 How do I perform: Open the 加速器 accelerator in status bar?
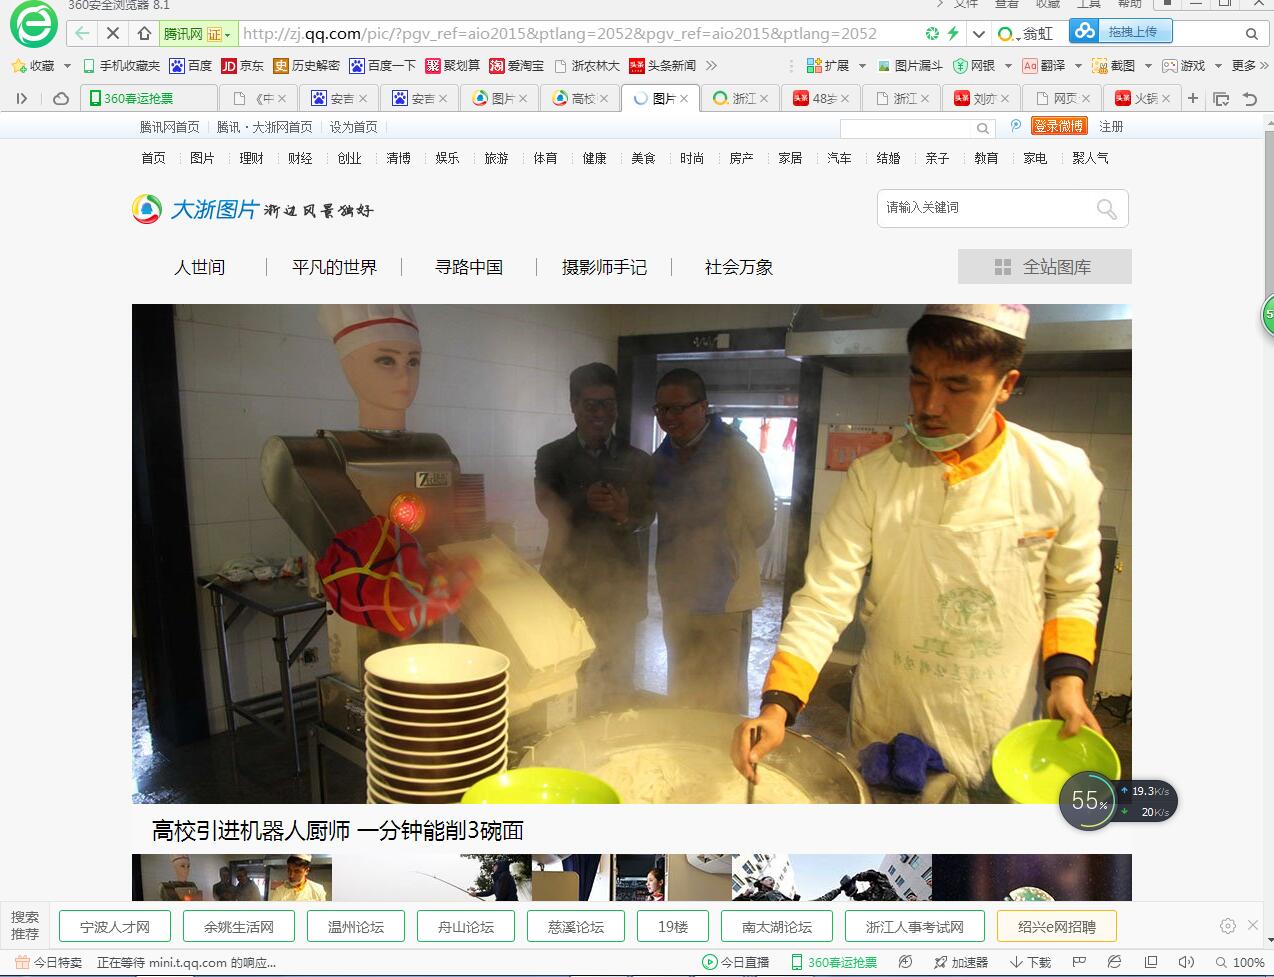[961, 962]
